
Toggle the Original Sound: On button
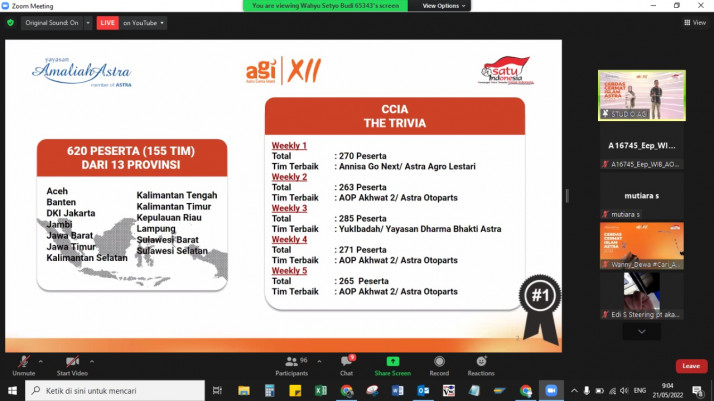(x=52, y=22)
